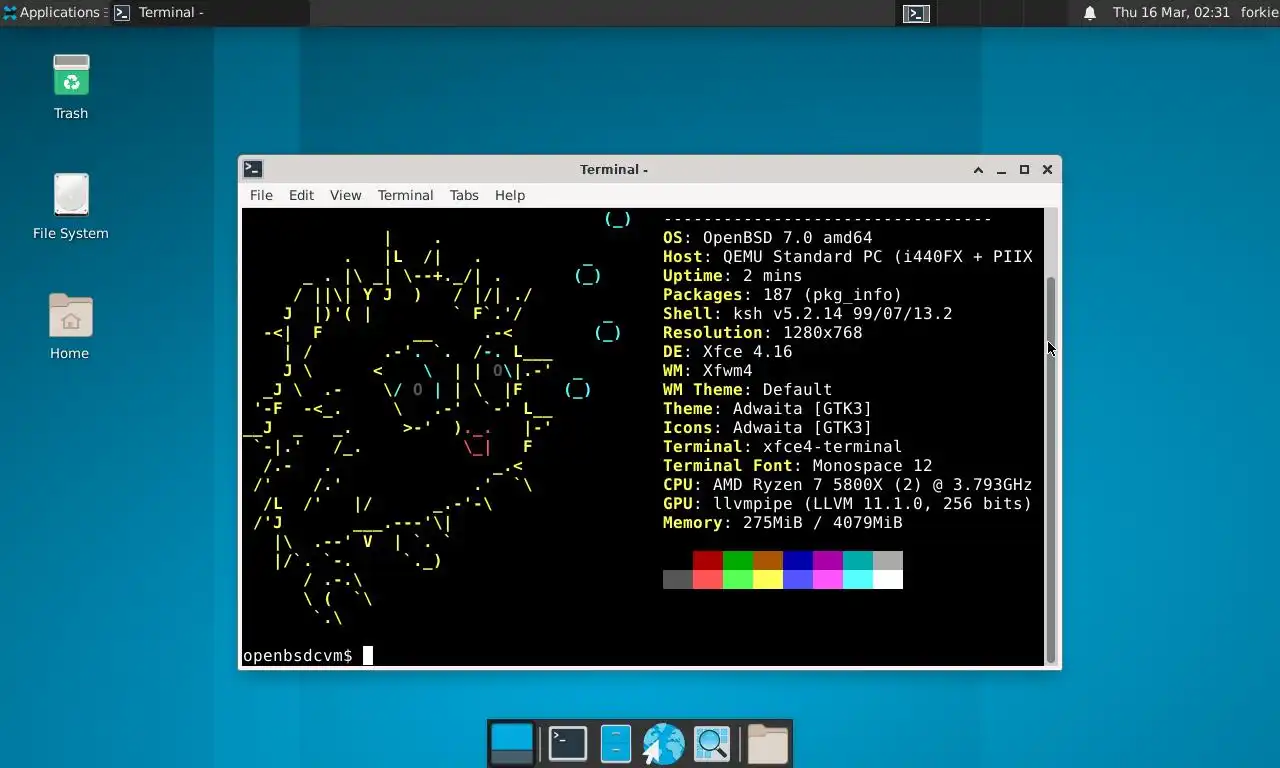Click the 'WM: Xfwm4' line
1280x768 pixels.
coord(707,371)
